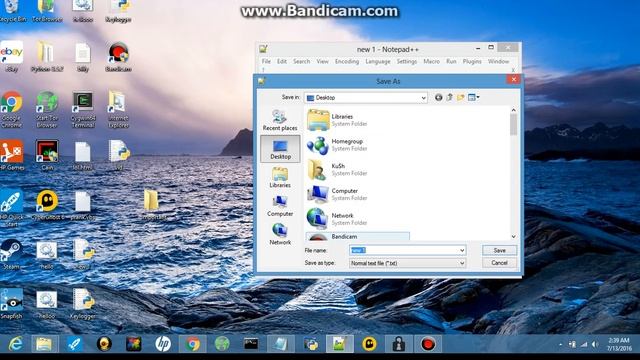Viewport: 640px width, 360px height.
Task: Click the taskbar clock showing 2:39 AM
Action: [x=619, y=344]
